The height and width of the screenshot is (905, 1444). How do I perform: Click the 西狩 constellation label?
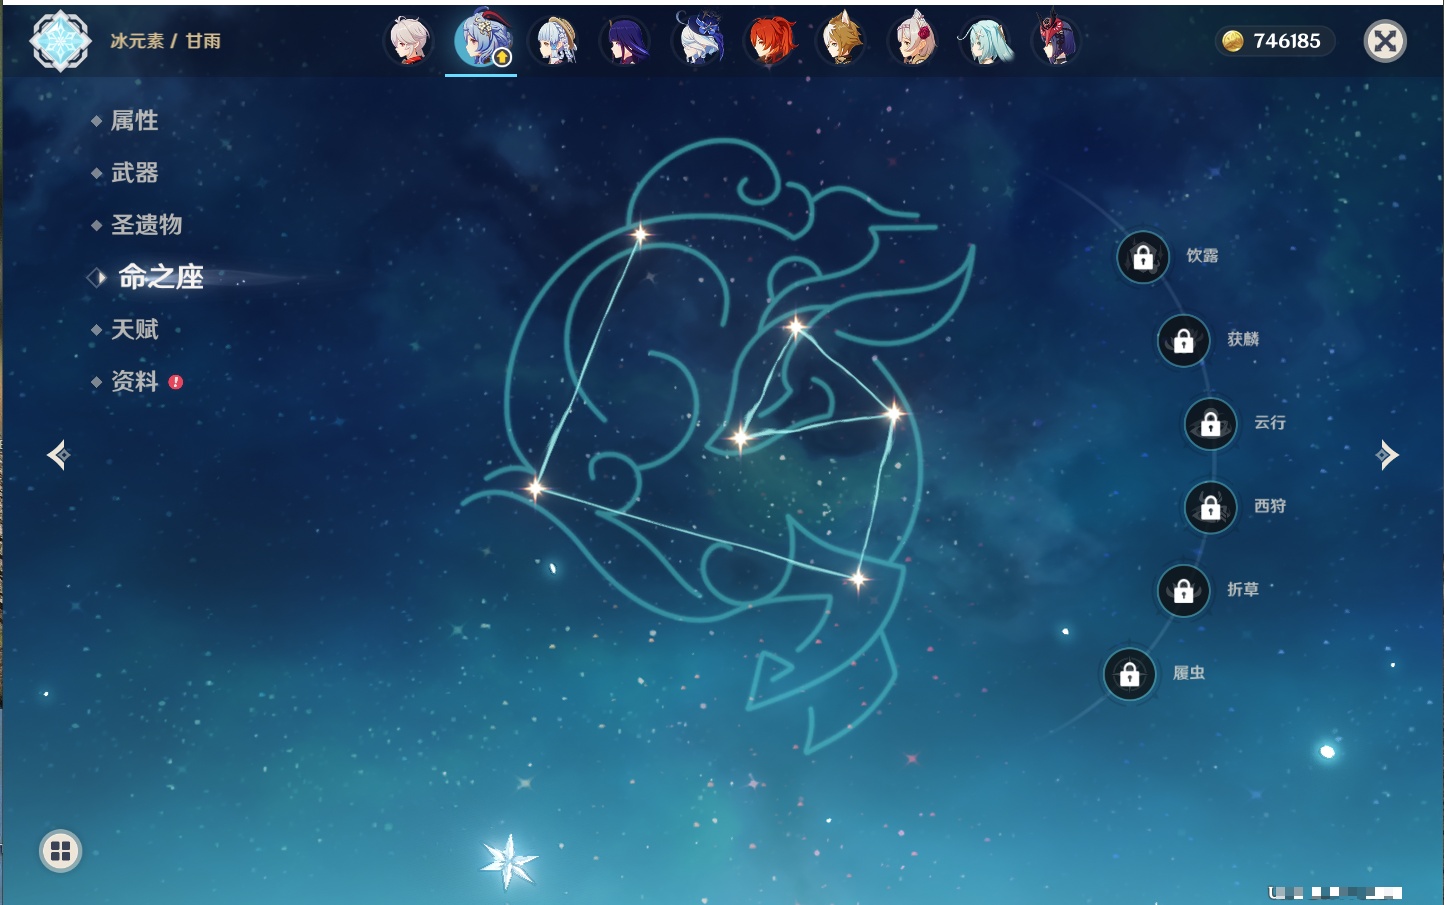(x=1270, y=506)
